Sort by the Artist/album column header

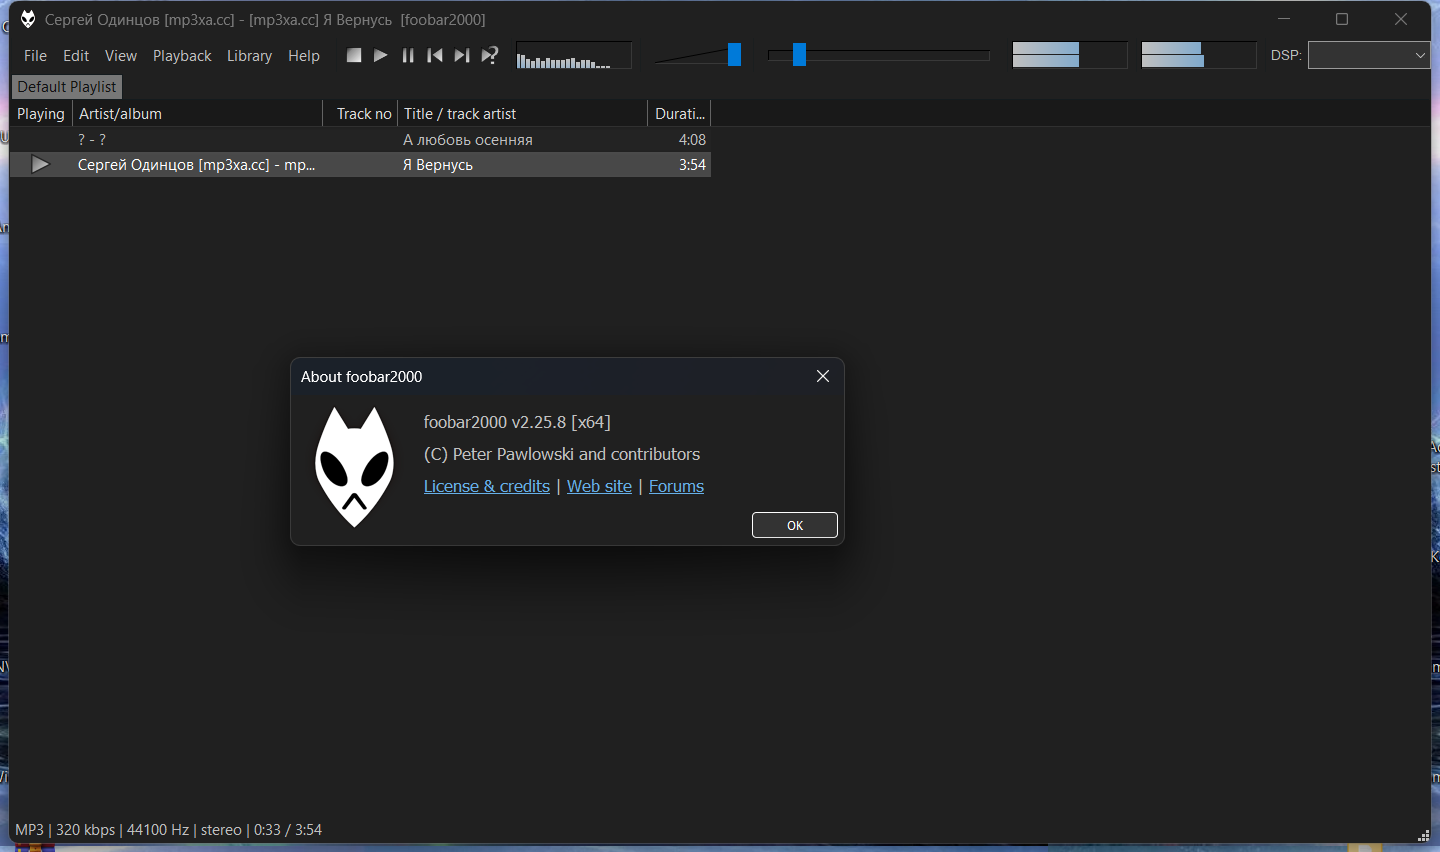click(198, 114)
